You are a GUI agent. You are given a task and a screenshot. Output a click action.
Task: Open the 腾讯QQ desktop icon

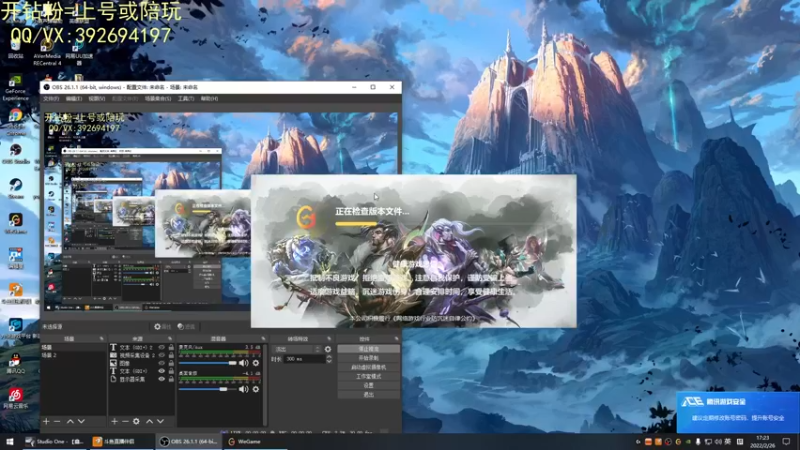(x=15, y=363)
